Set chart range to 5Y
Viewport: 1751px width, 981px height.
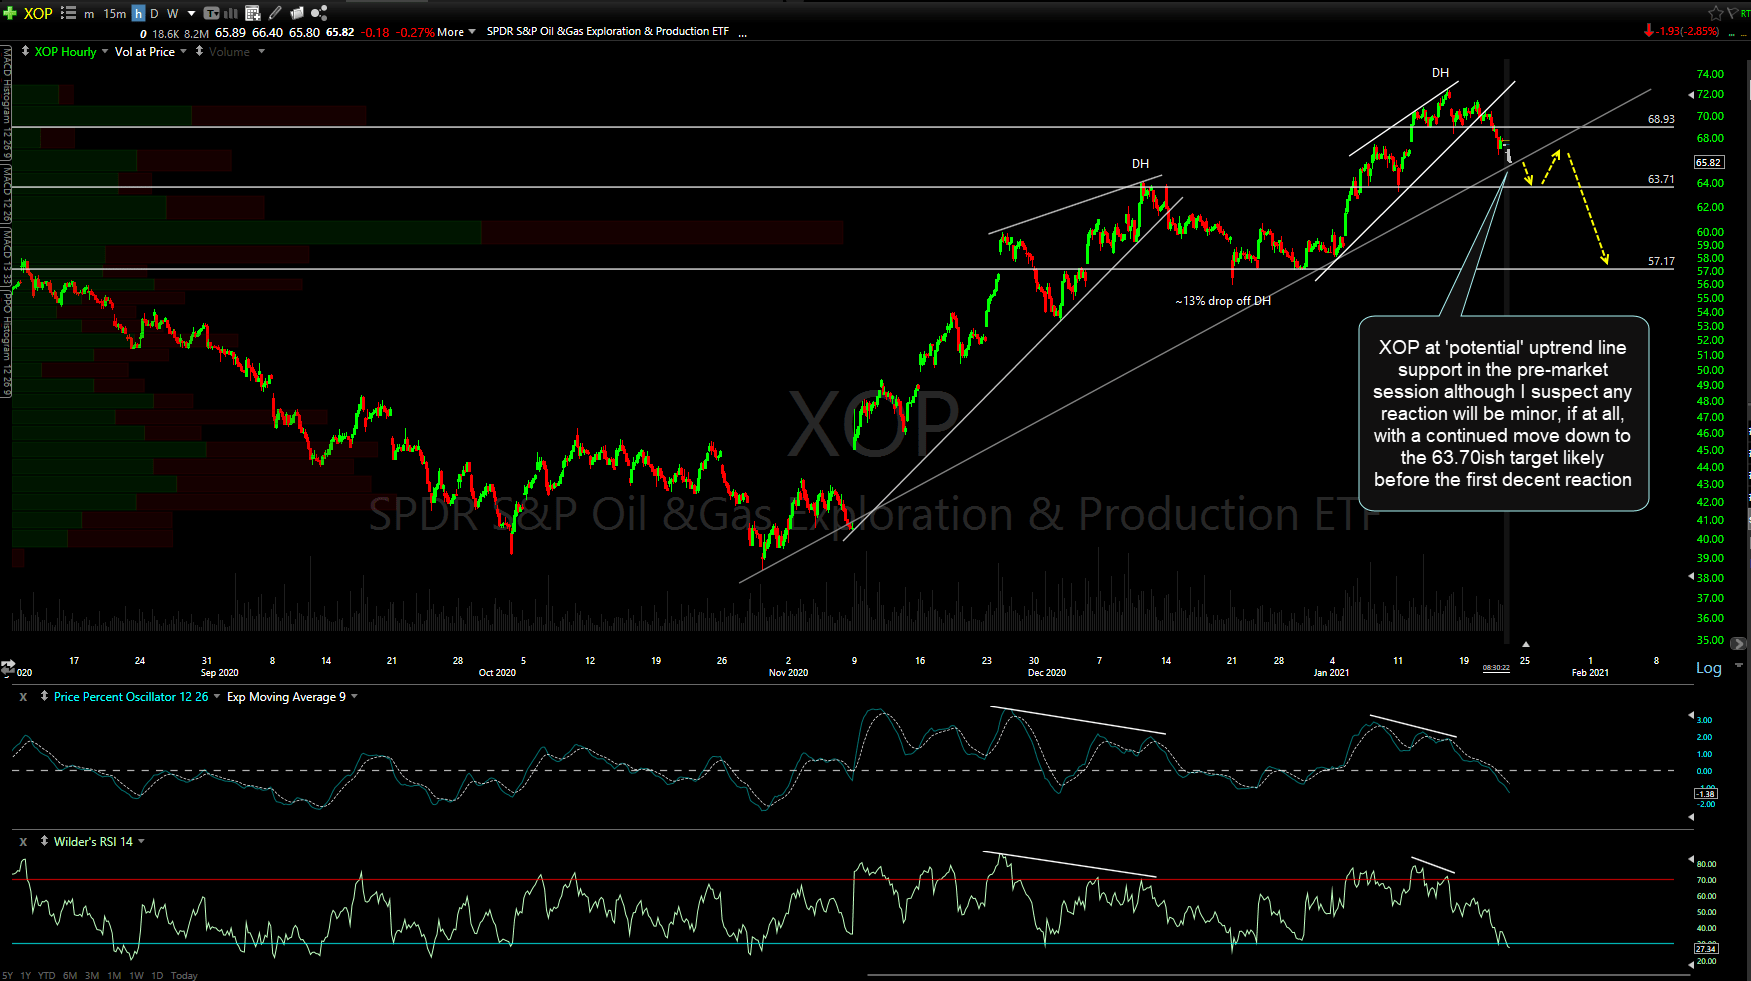pyautogui.click(x=8, y=975)
